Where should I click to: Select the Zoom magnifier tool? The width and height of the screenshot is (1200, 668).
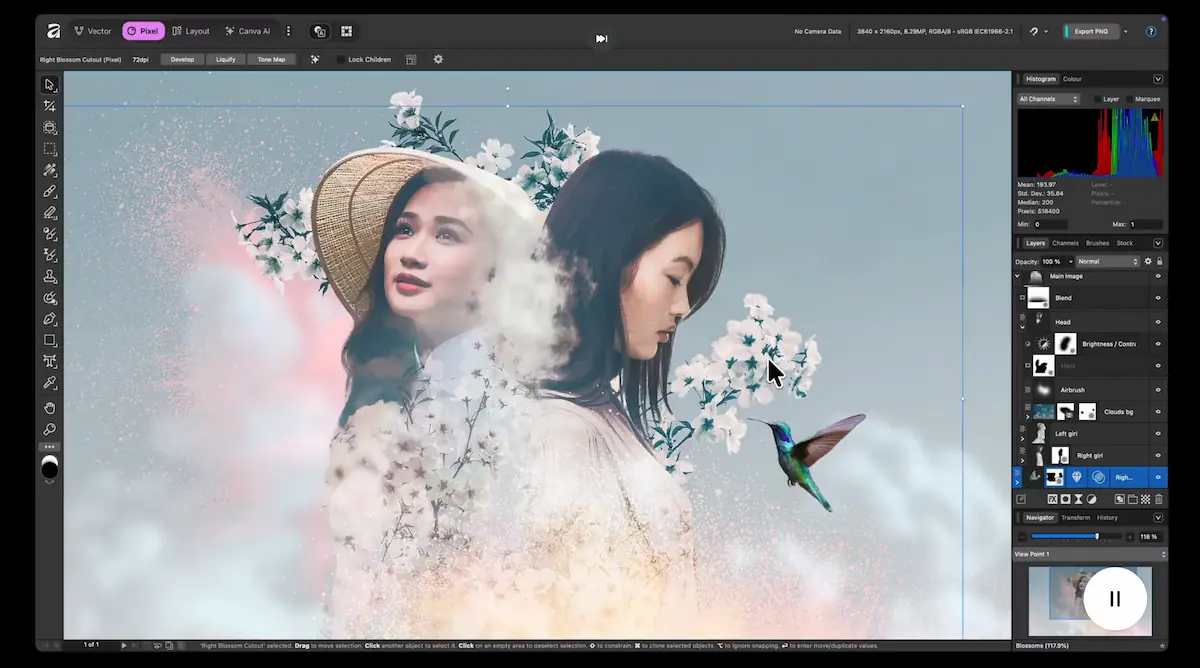(x=50, y=429)
